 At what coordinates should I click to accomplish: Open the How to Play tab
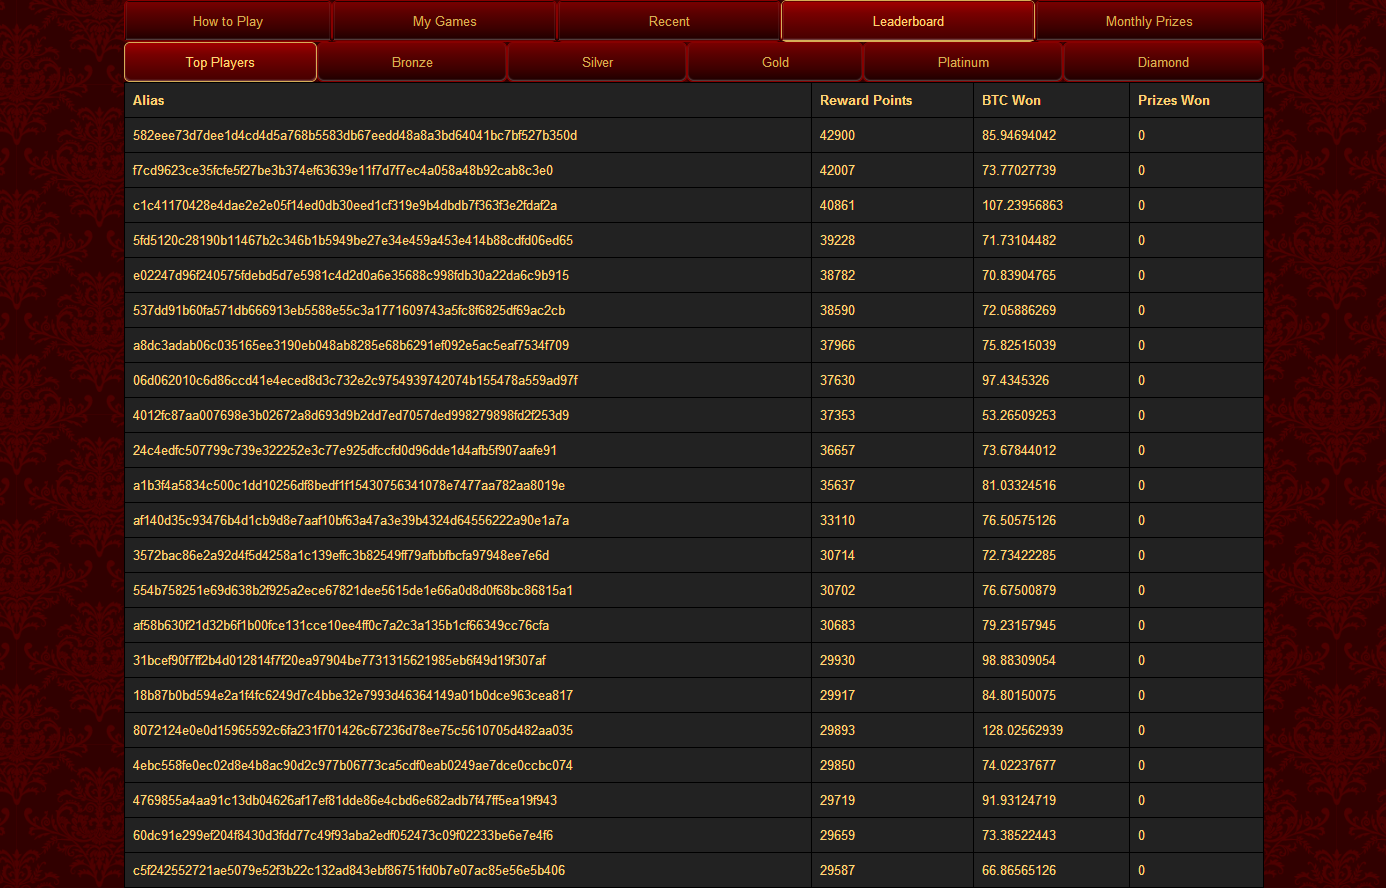[x=228, y=21]
